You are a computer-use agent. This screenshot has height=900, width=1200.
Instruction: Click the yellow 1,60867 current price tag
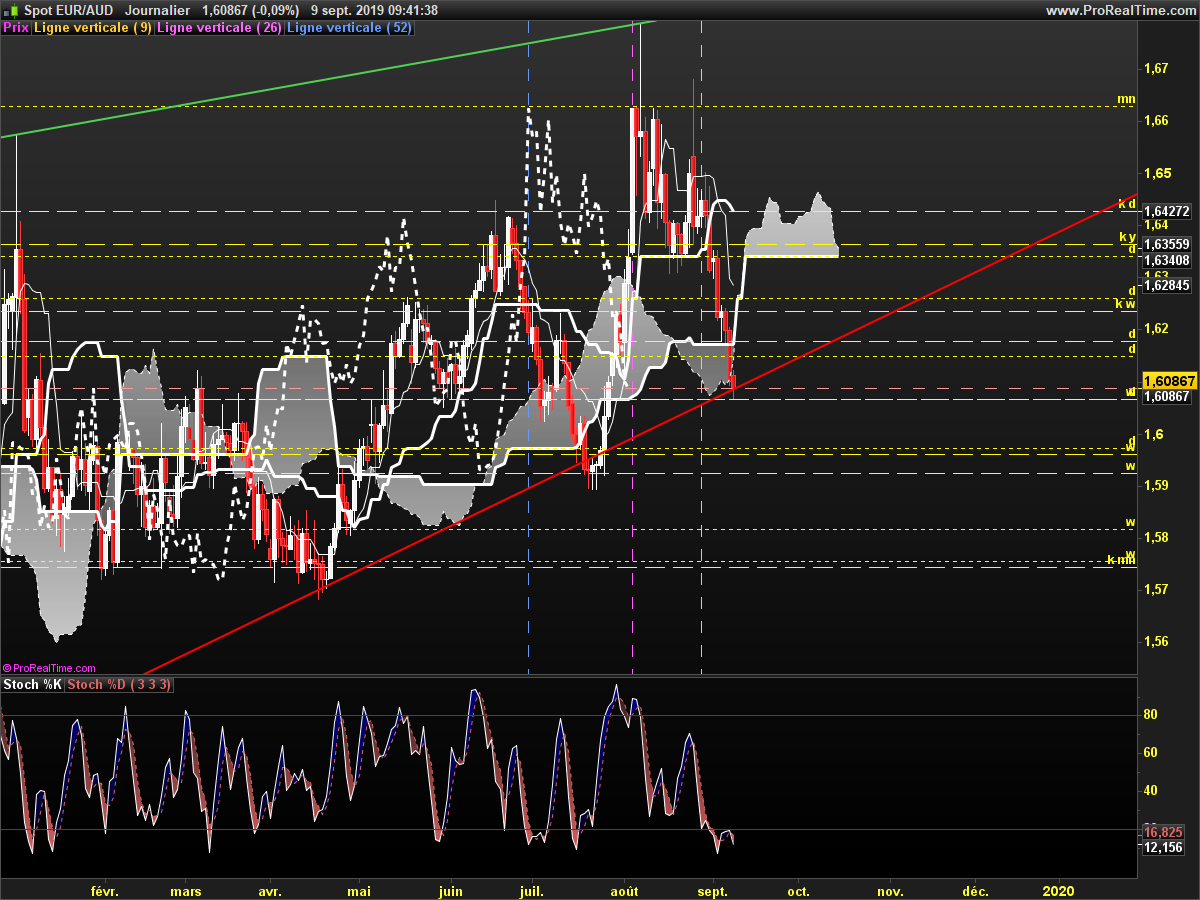point(1169,381)
